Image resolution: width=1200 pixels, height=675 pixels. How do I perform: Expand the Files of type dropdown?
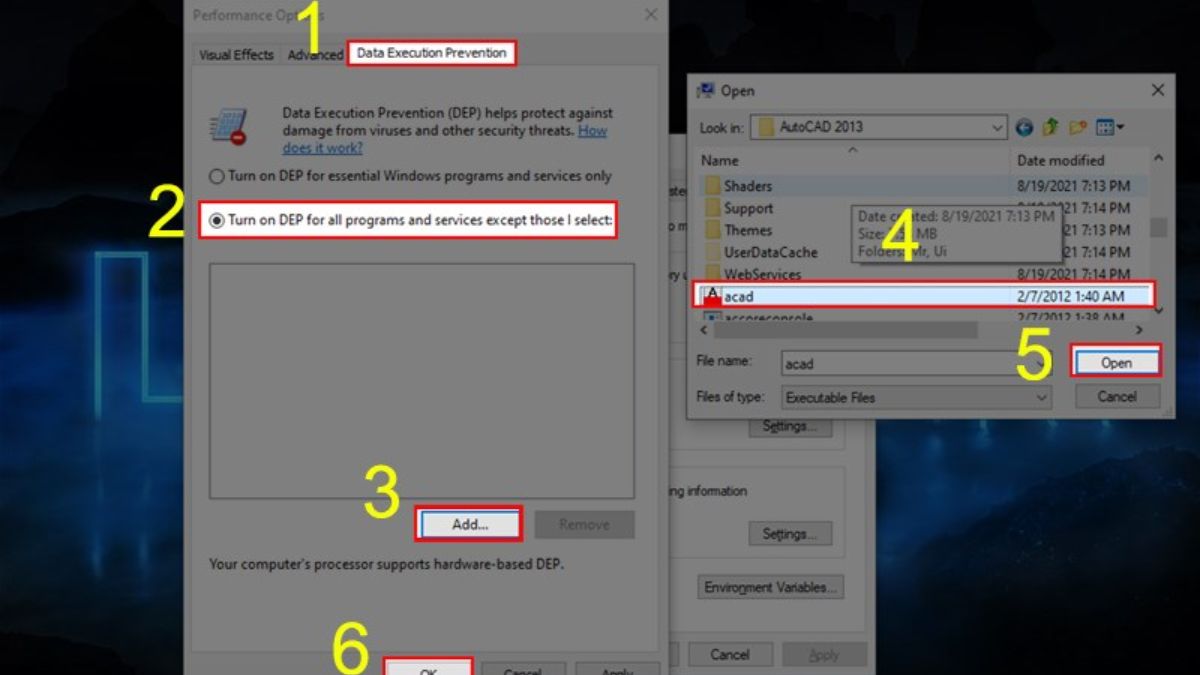[x=1042, y=398]
